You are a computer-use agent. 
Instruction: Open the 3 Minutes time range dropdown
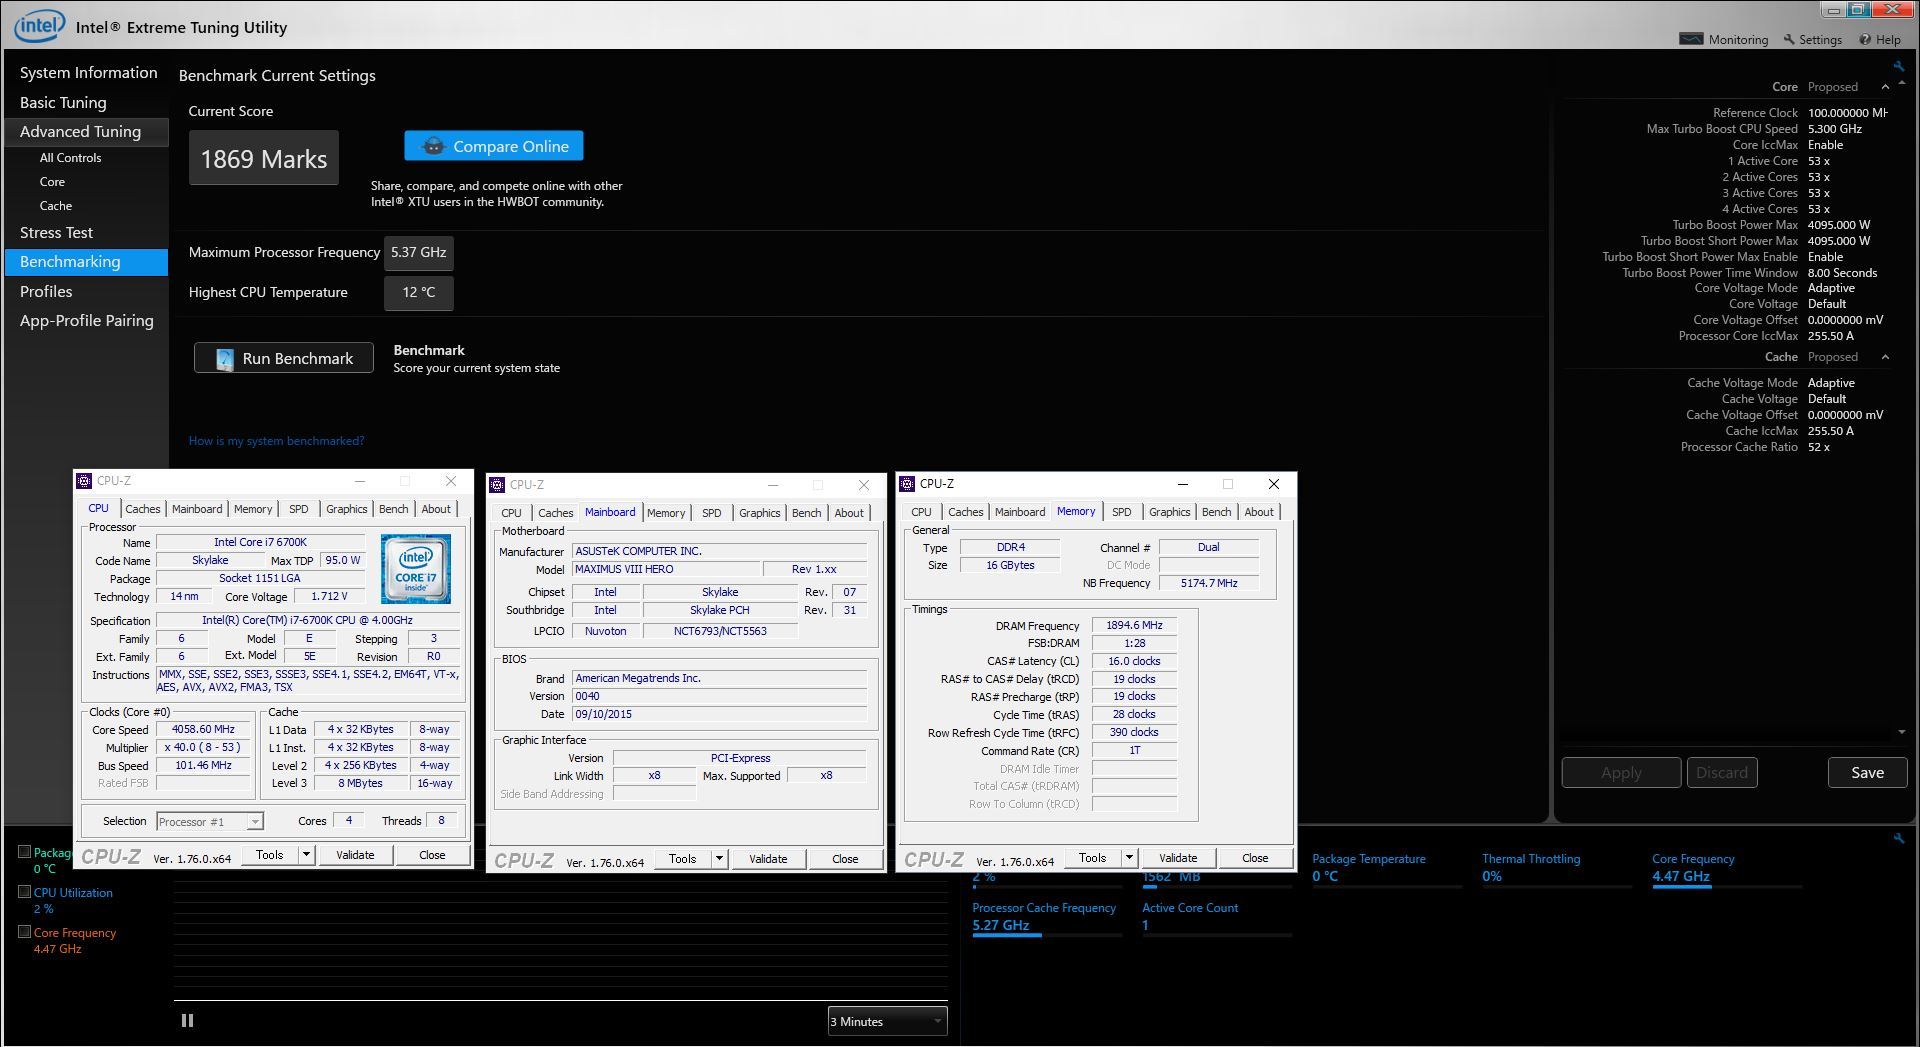[887, 1021]
